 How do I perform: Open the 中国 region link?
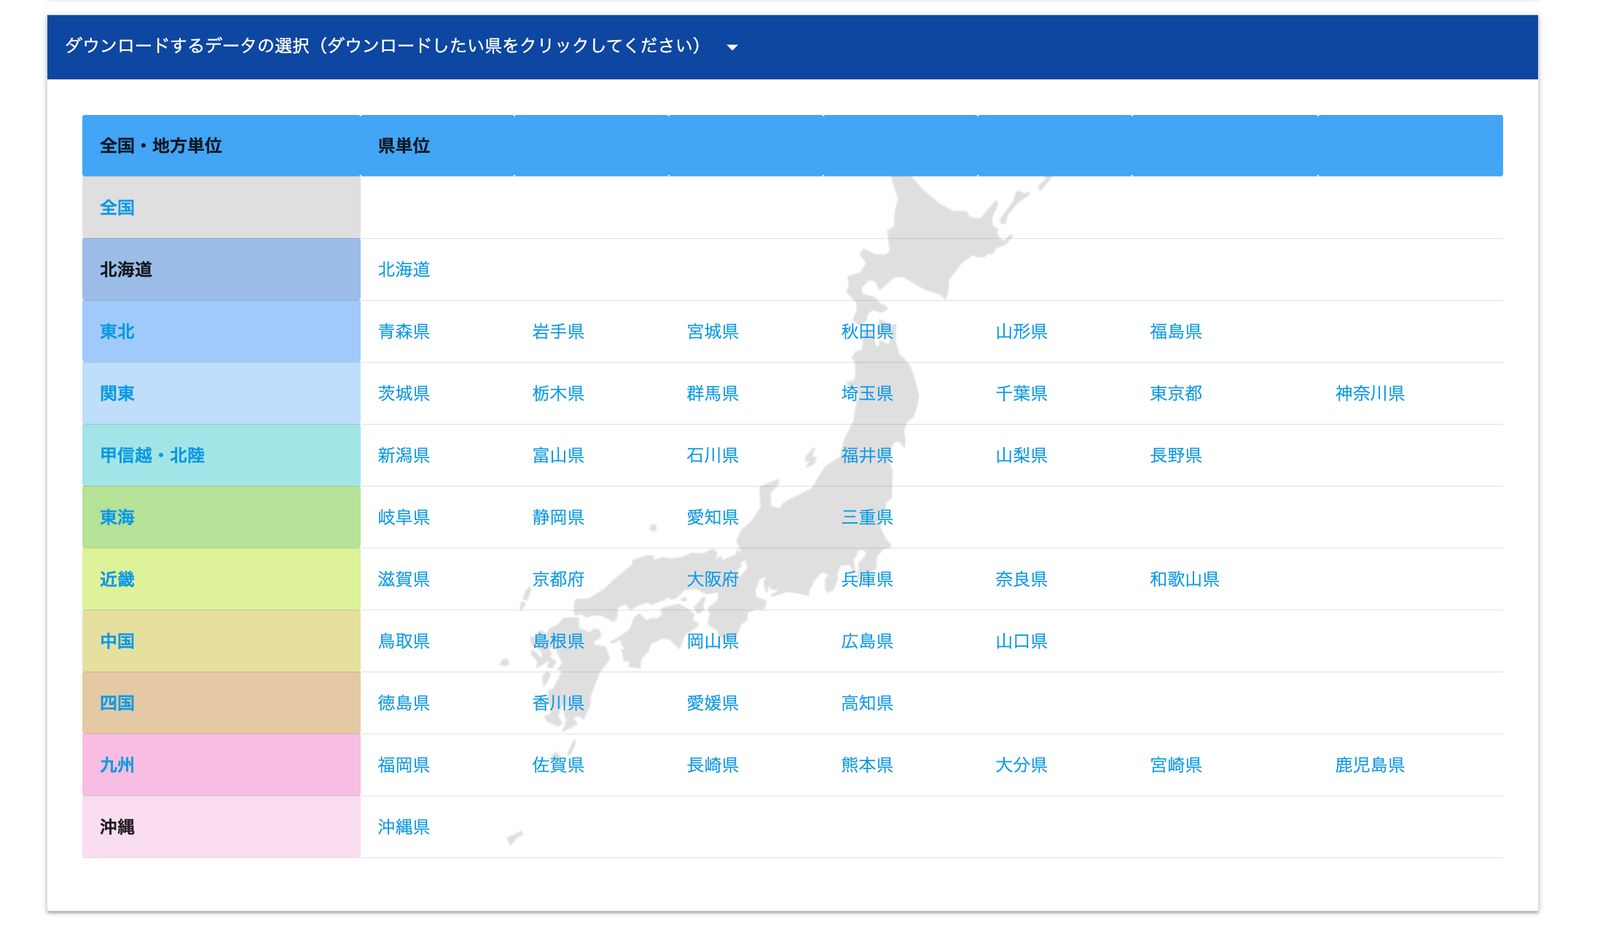click(x=117, y=642)
